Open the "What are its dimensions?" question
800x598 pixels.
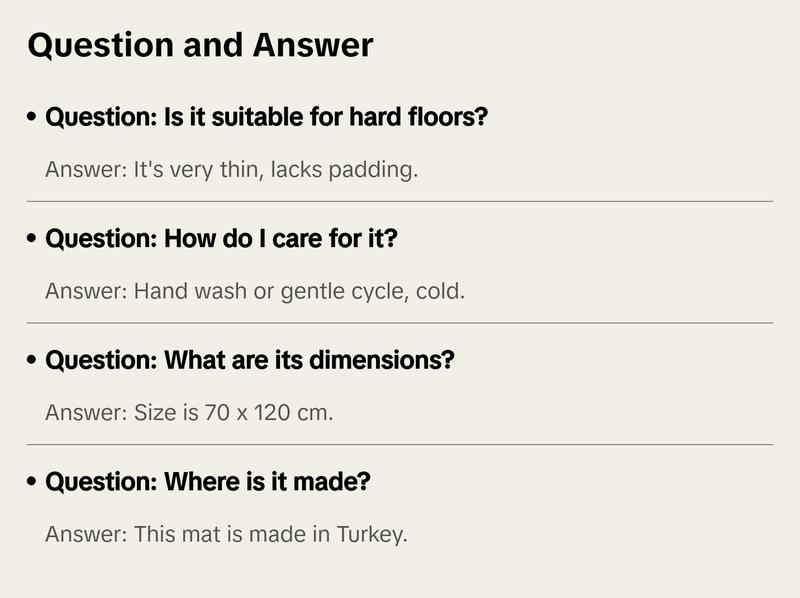[x=249, y=360]
